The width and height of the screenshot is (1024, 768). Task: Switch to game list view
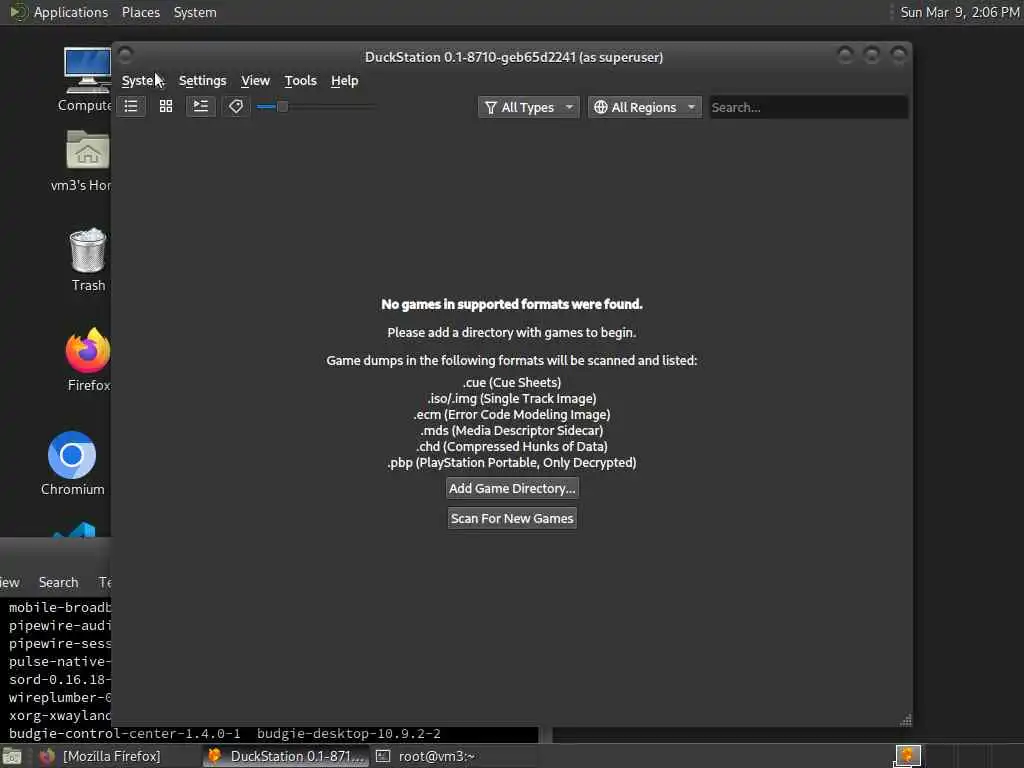[131, 106]
